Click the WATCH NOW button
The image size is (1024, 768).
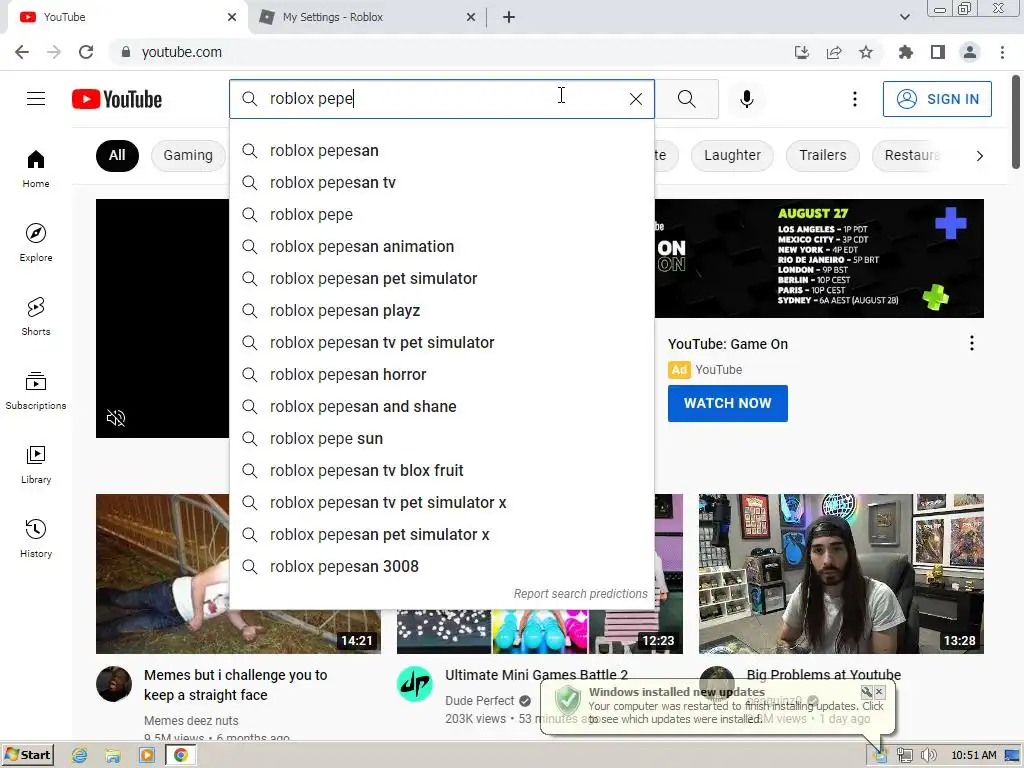[728, 404]
